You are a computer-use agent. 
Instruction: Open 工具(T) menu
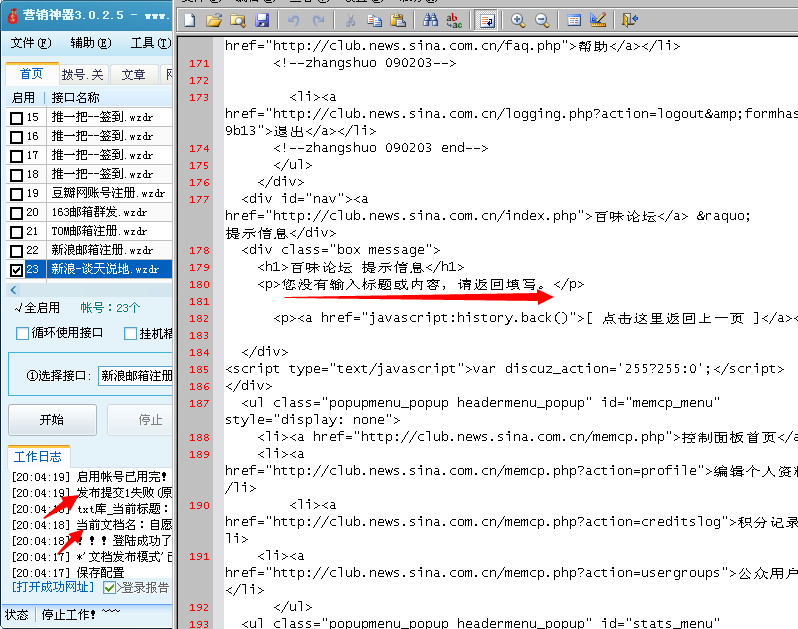pyautogui.click(x=151, y=43)
